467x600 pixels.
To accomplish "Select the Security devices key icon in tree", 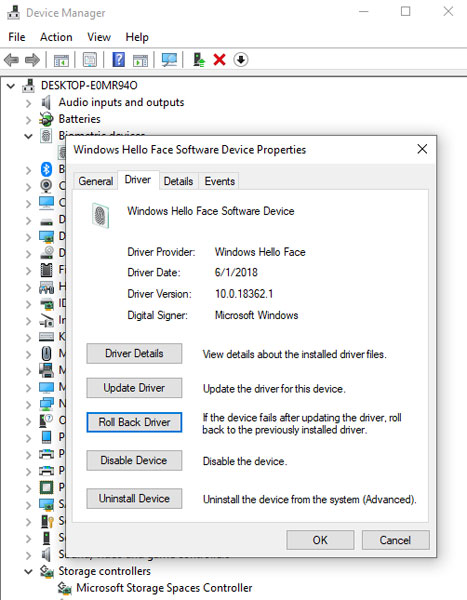I will click(x=46, y=521).
